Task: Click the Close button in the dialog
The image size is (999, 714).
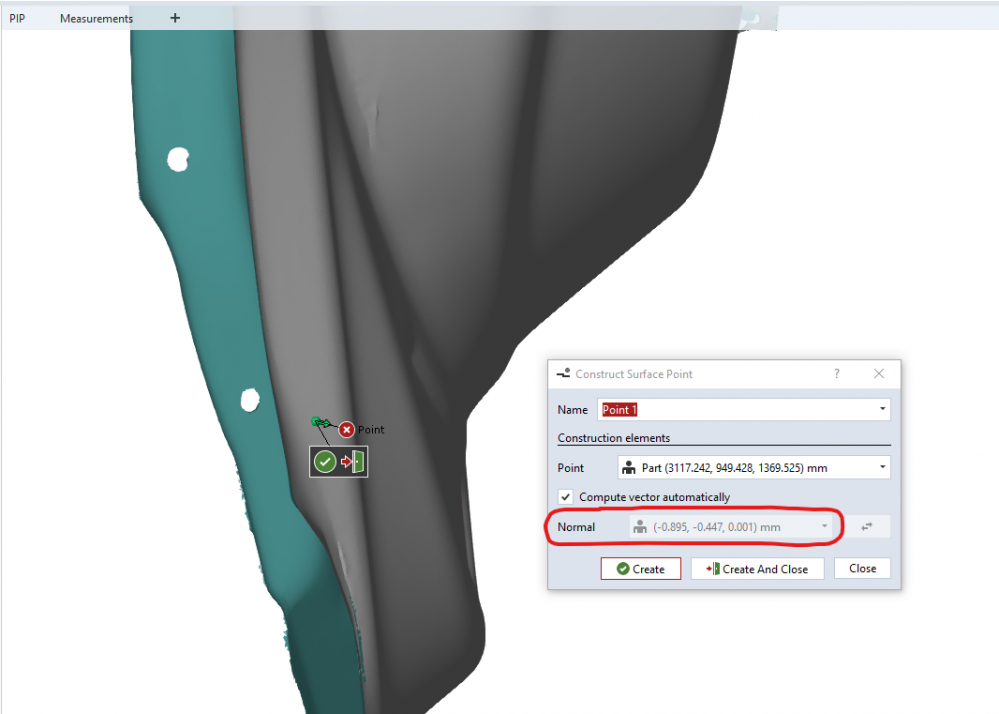Action: (862, 569)
